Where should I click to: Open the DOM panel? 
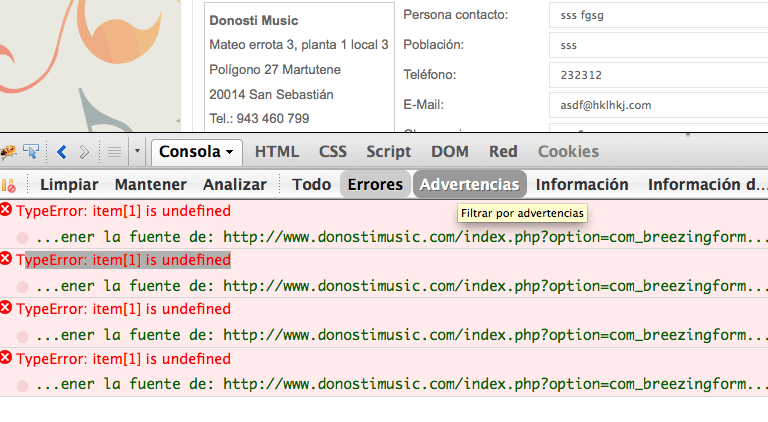450,152
